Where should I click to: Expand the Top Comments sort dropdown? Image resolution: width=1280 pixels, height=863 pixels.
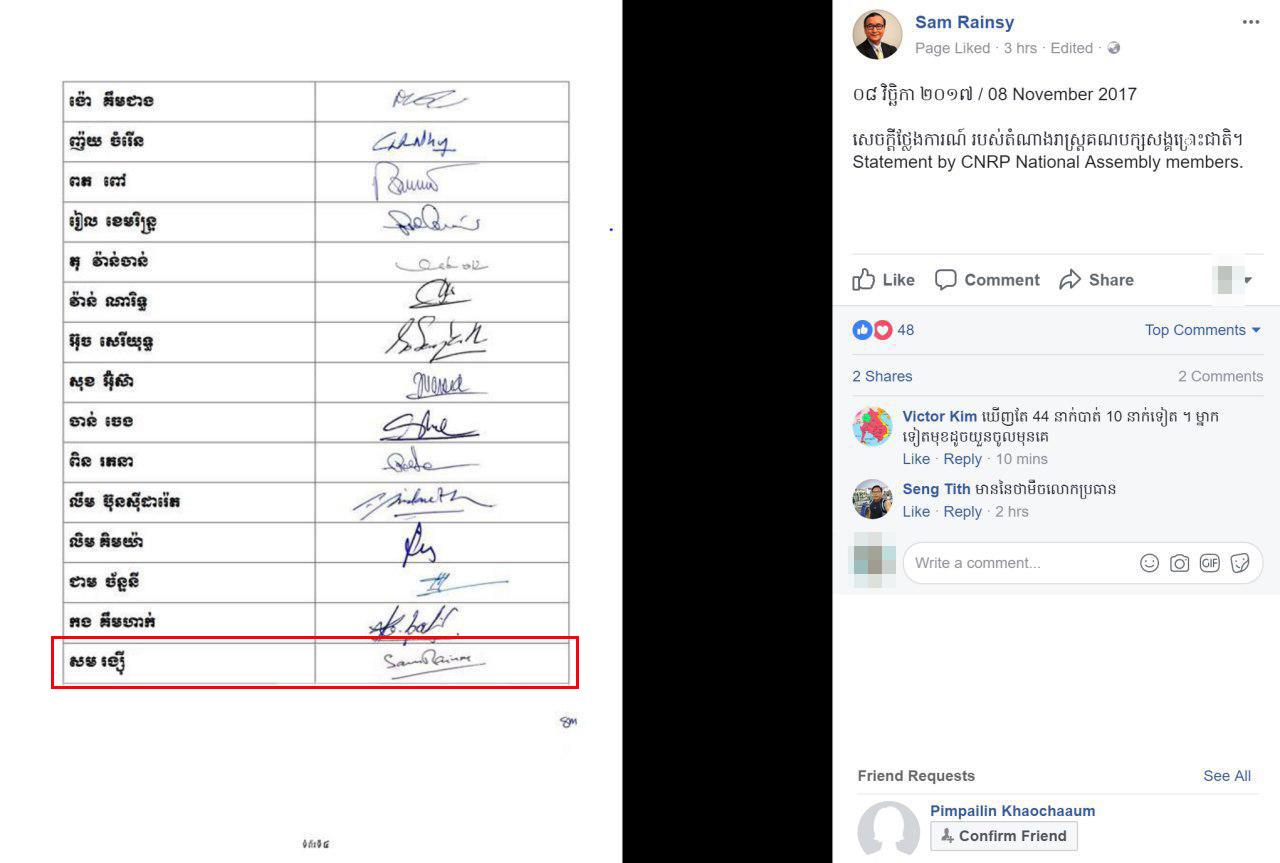click(1203, 330)
